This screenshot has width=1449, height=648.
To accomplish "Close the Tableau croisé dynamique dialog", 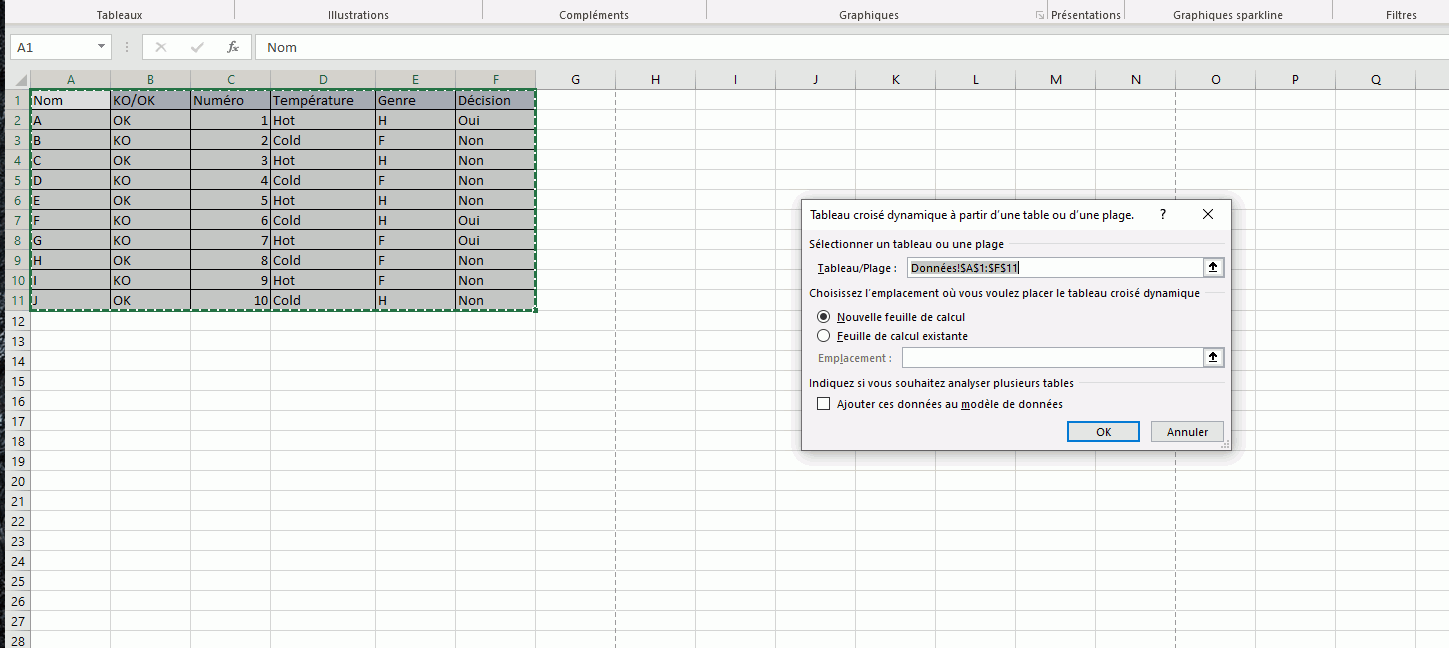I will [x=1207, y=215].
